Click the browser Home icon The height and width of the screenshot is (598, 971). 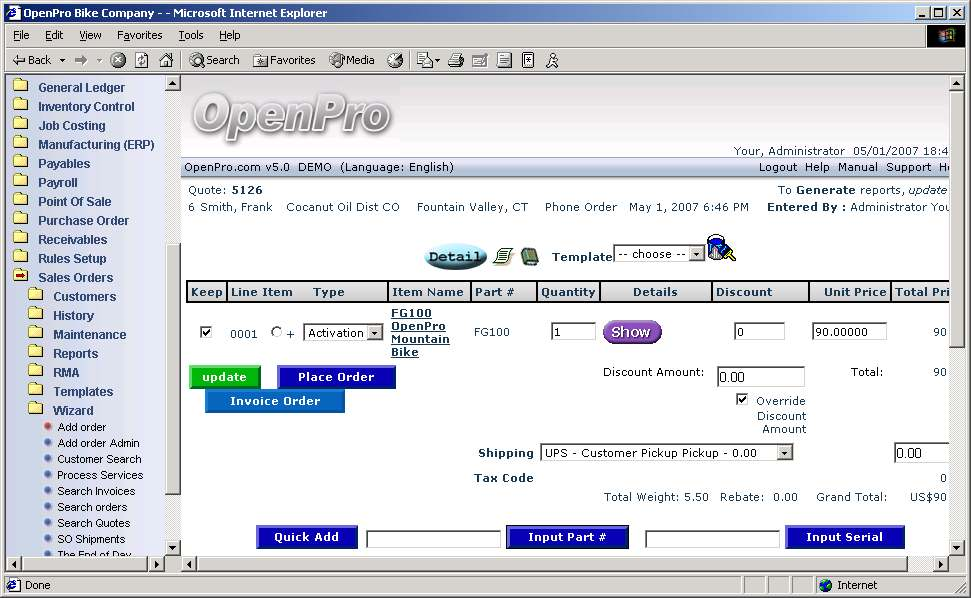coord(166,60)
